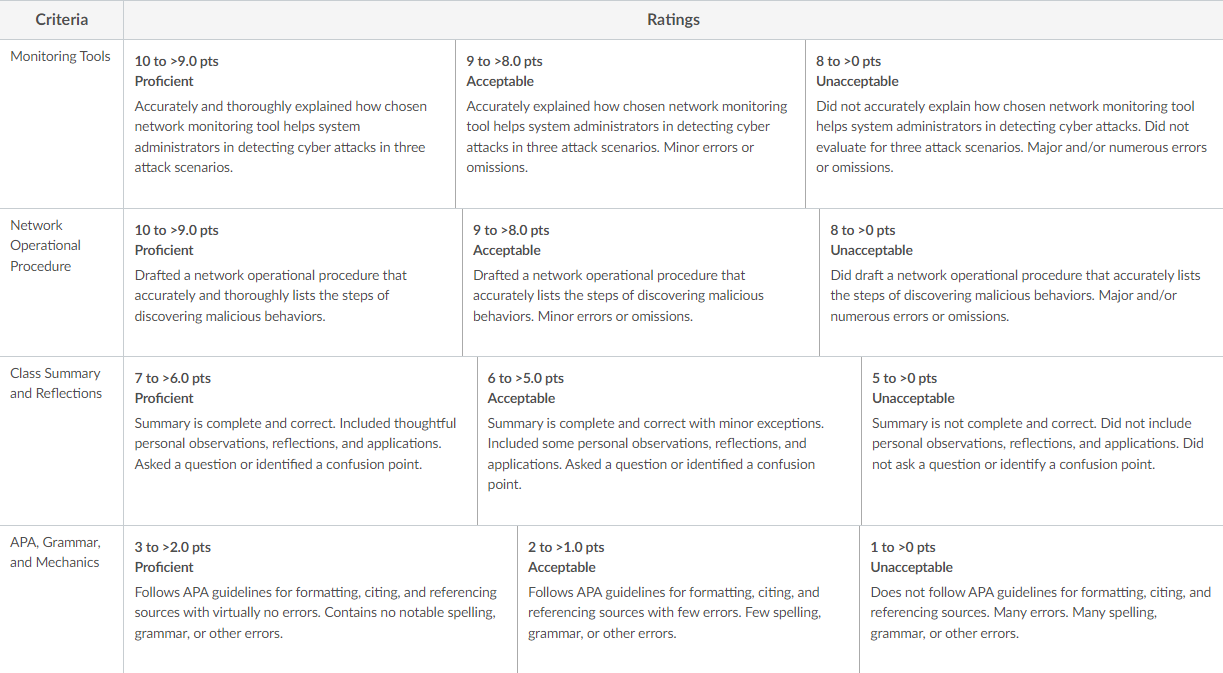The width and height of the screenshot is (1223, 673).
Task: Select the Monitoring Tools criterion label
Action: click(x=60, y=56)
